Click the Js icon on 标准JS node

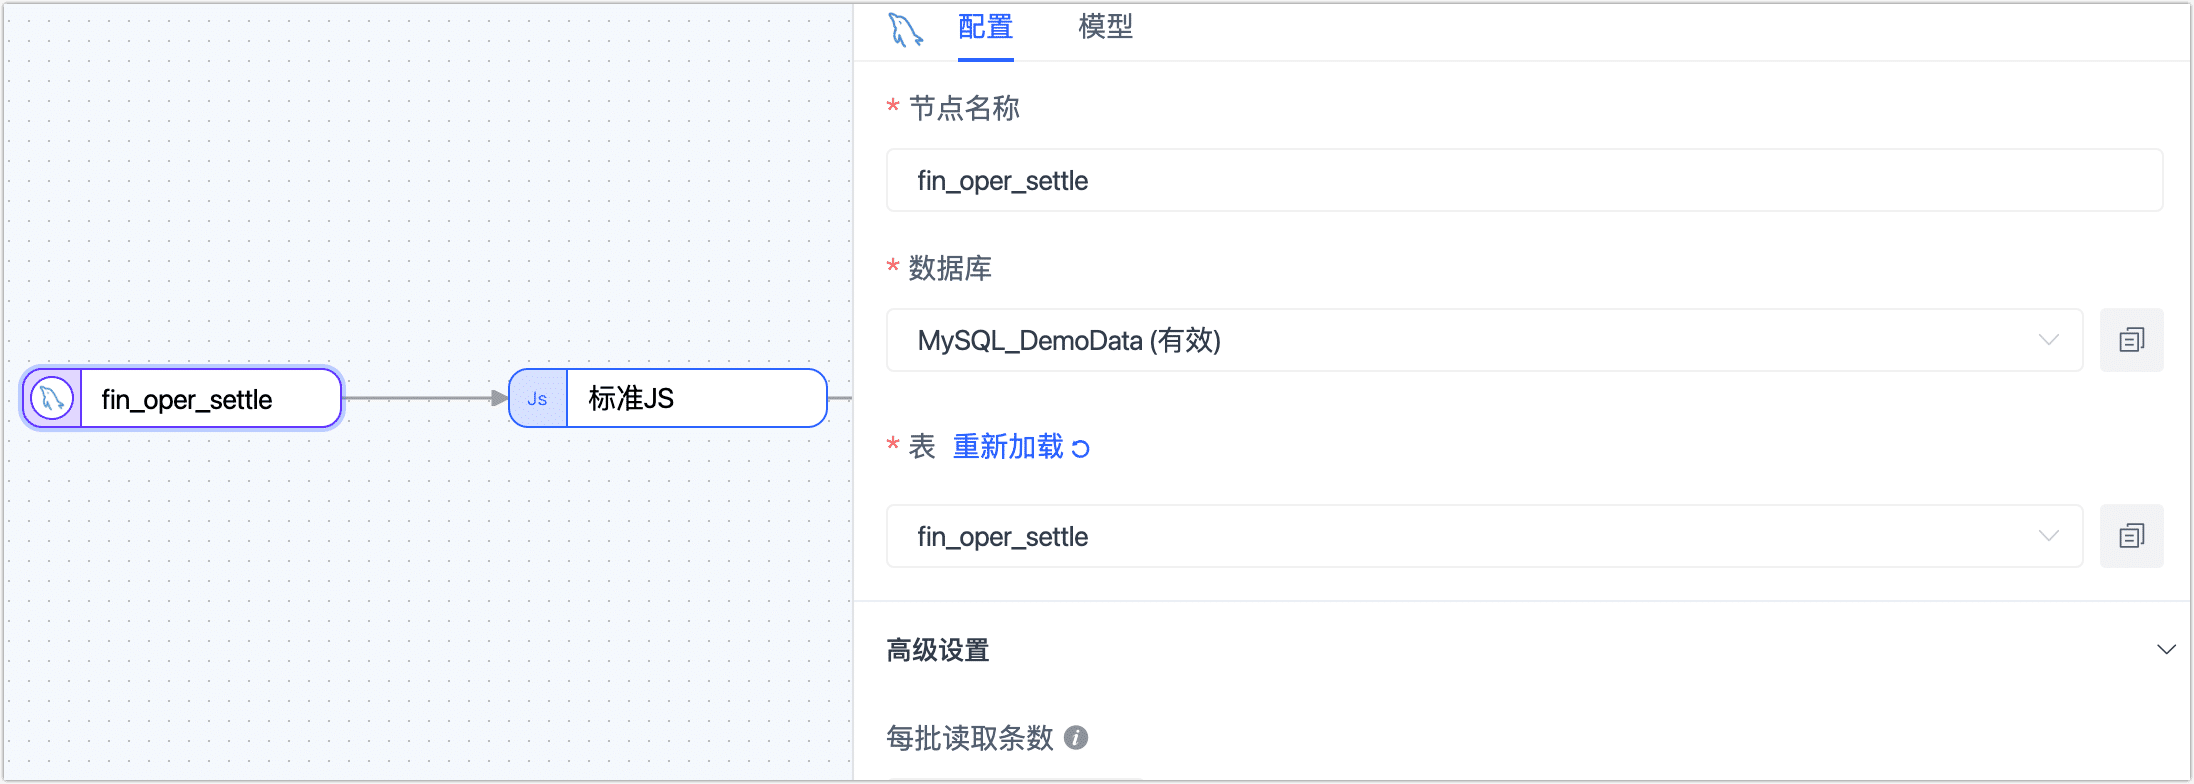(537, 398)
